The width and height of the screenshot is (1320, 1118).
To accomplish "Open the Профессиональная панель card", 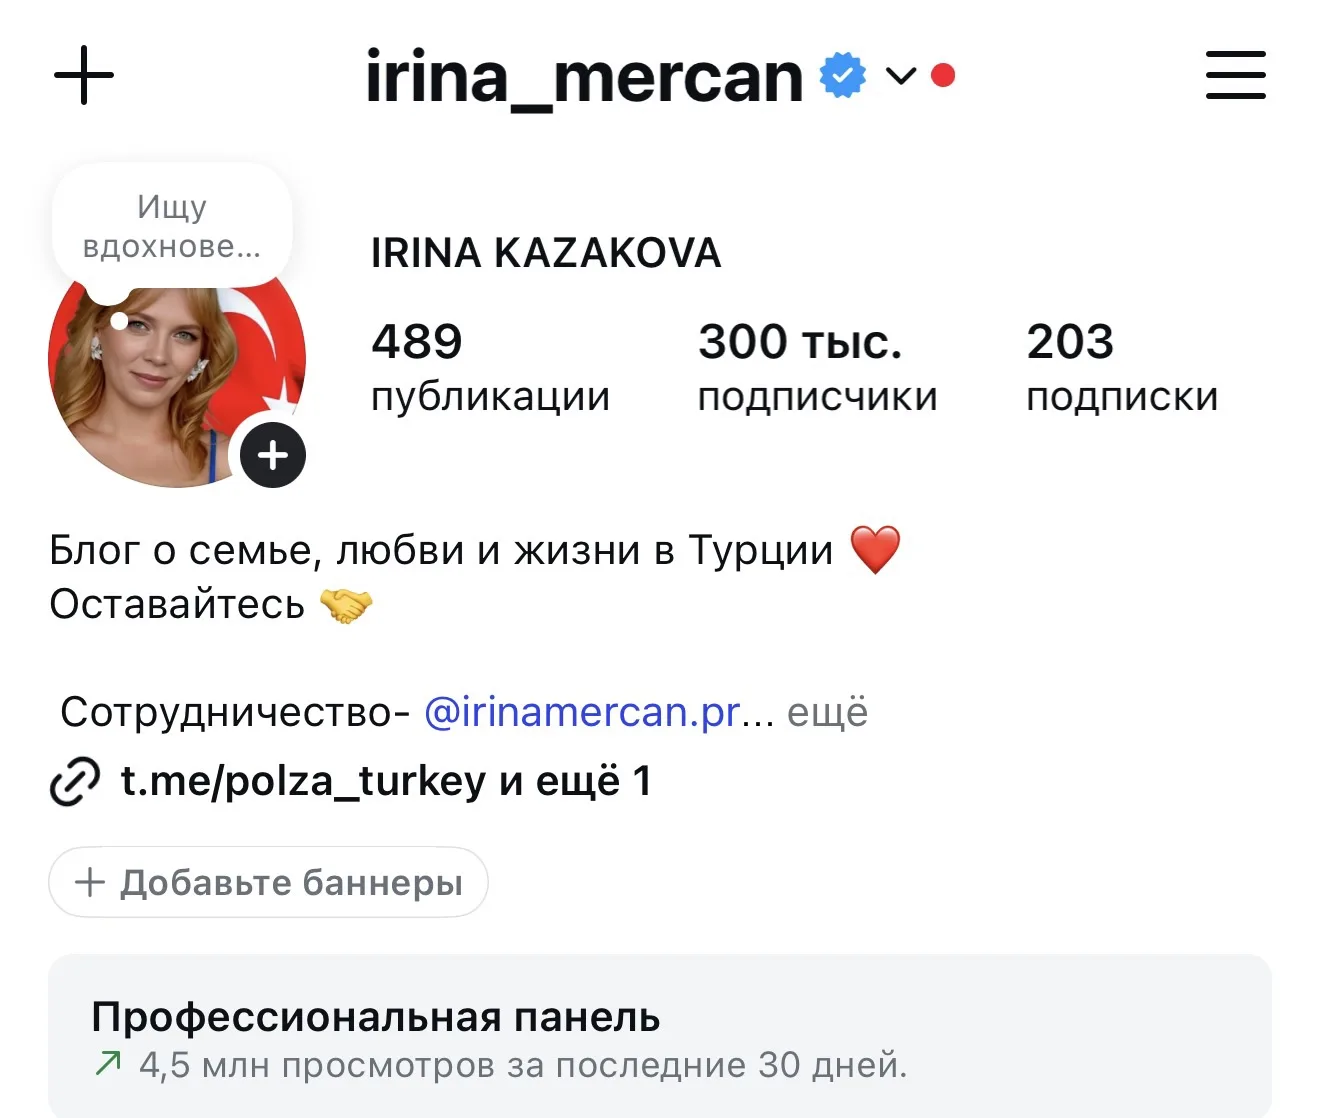I will (660, 1037).
